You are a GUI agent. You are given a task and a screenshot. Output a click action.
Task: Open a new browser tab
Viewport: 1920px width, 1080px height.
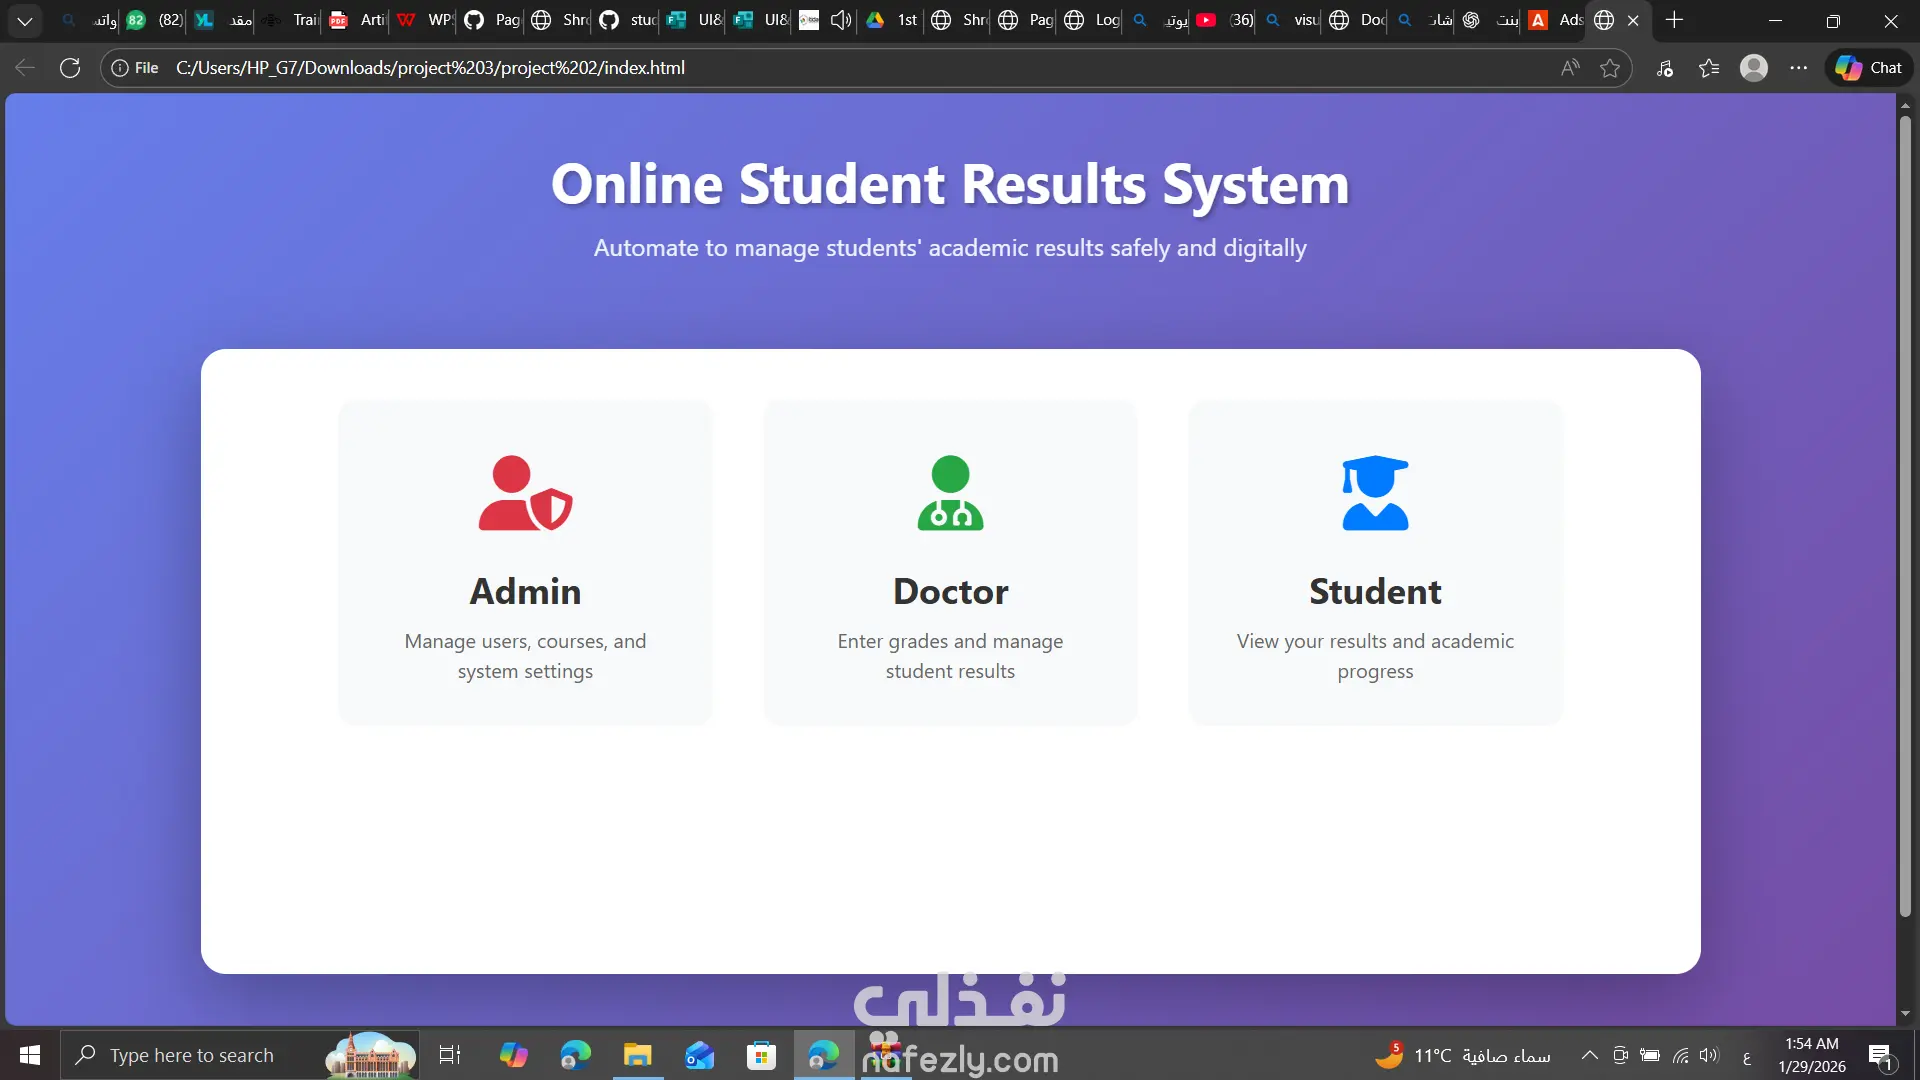point(1675,20)
